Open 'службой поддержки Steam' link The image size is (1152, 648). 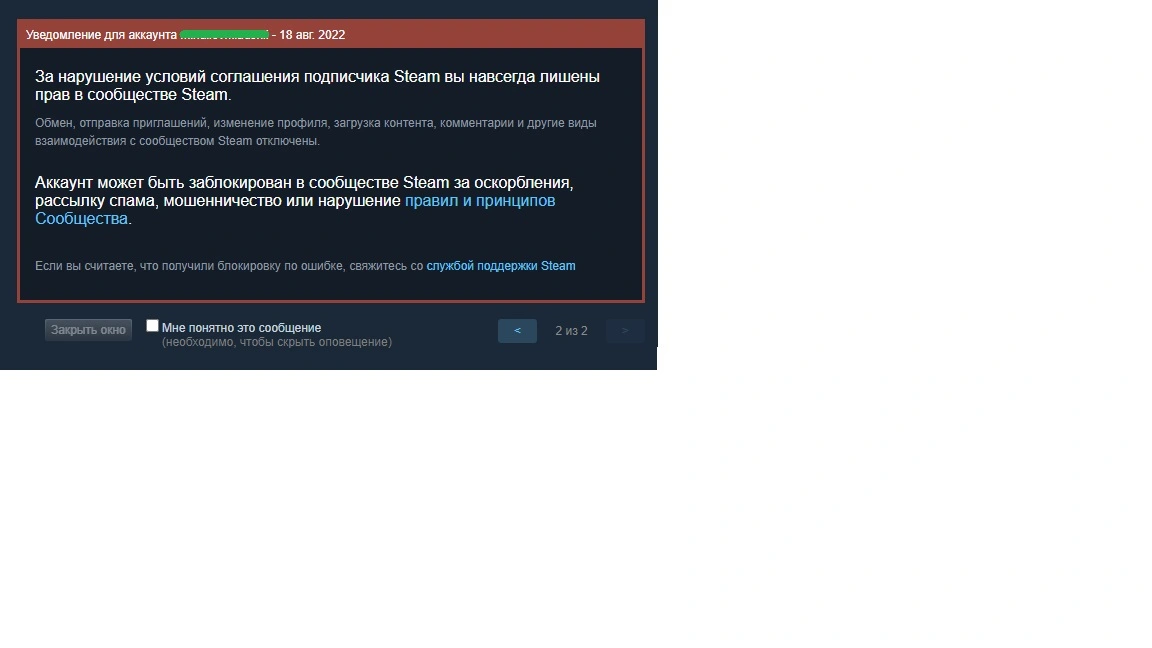[501, 266]
